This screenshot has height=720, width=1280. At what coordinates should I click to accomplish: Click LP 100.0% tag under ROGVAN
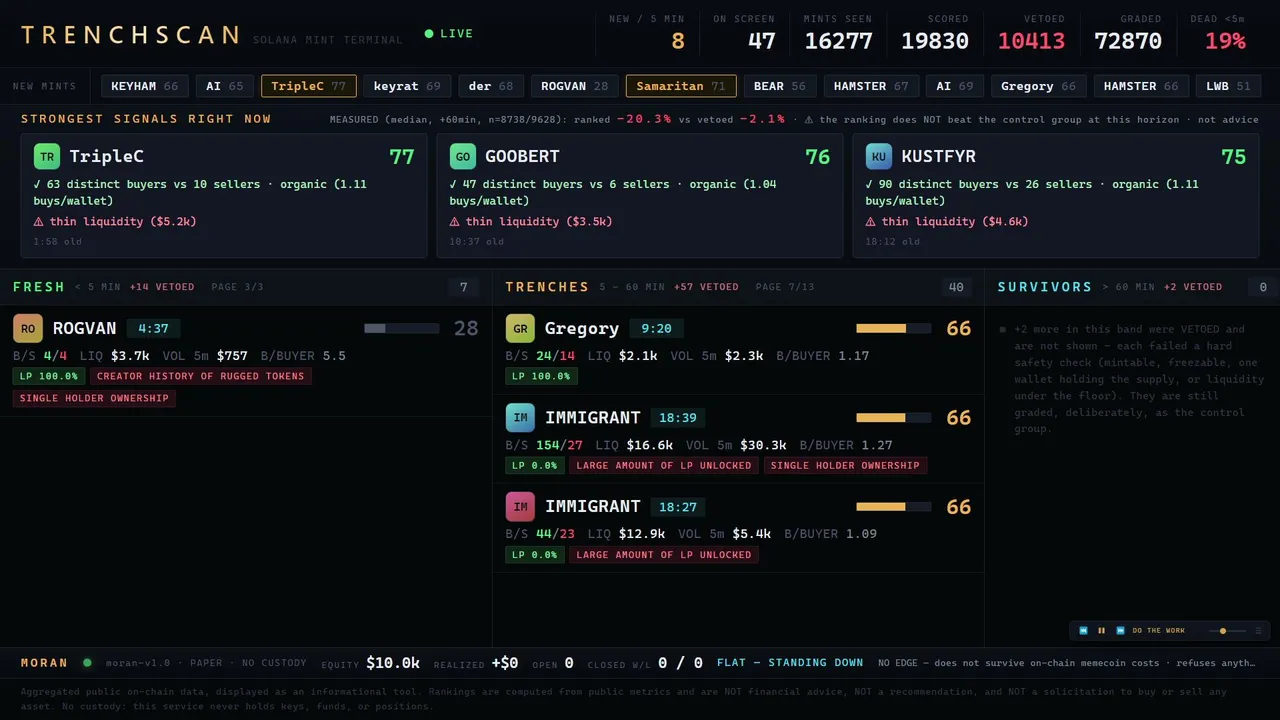click(x=49, y=376)
